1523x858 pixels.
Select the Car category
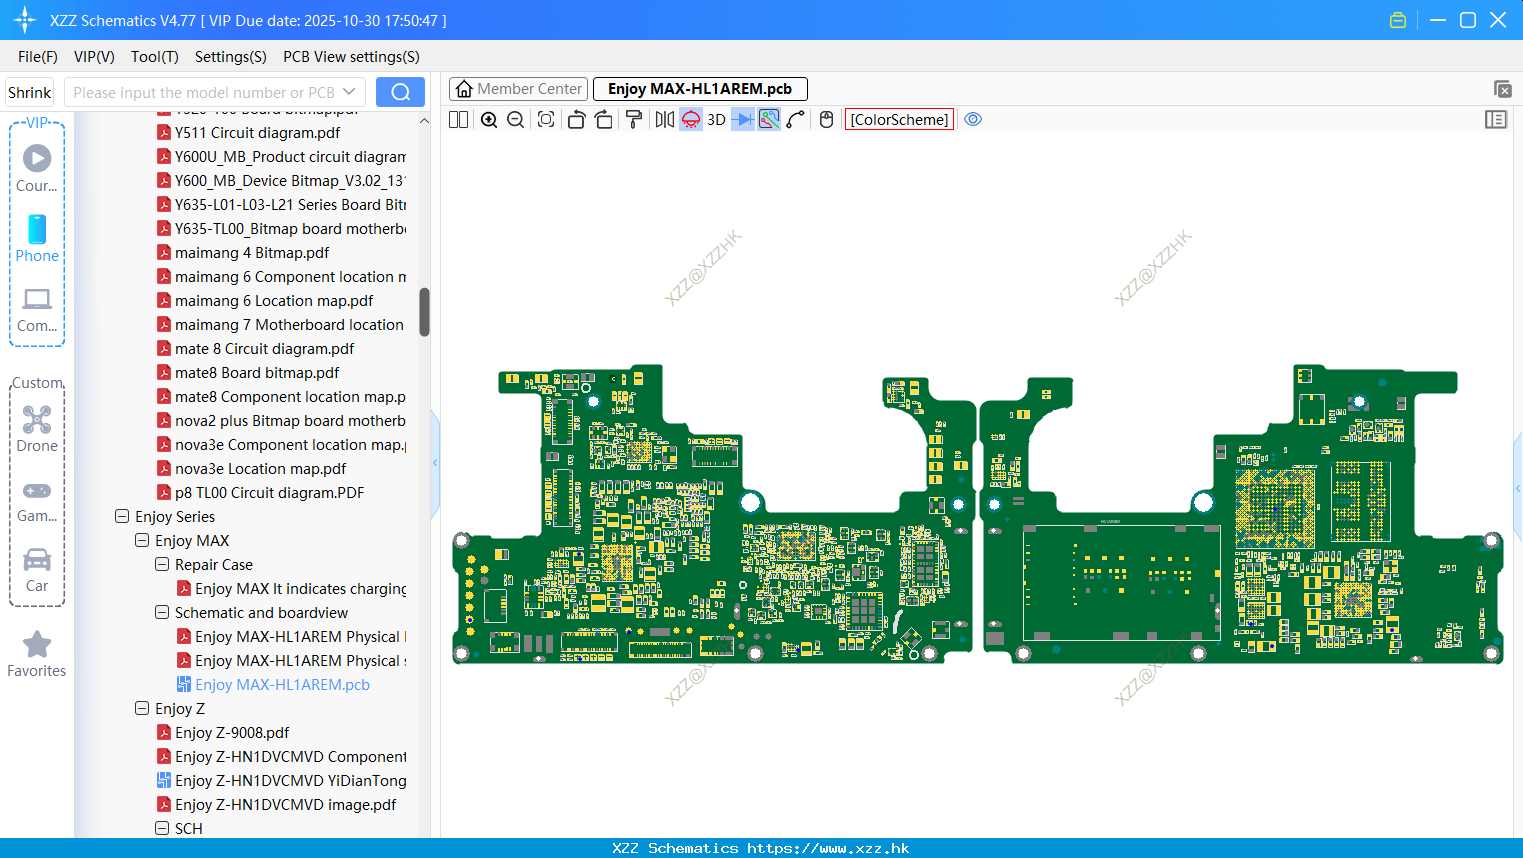coord(37,569)
